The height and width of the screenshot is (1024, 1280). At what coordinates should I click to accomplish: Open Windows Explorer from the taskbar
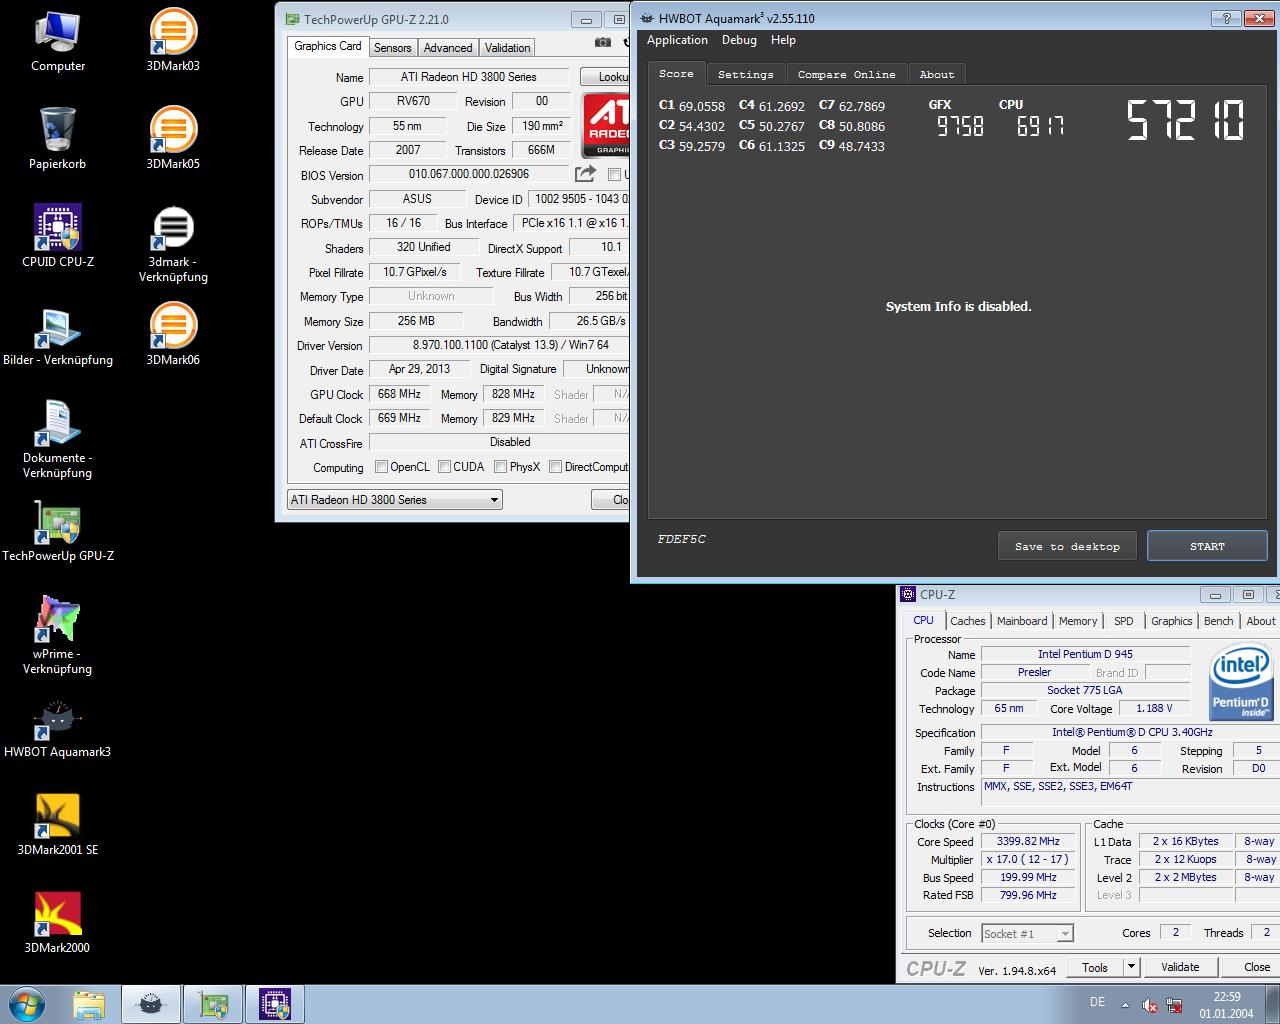point(89,1004)
